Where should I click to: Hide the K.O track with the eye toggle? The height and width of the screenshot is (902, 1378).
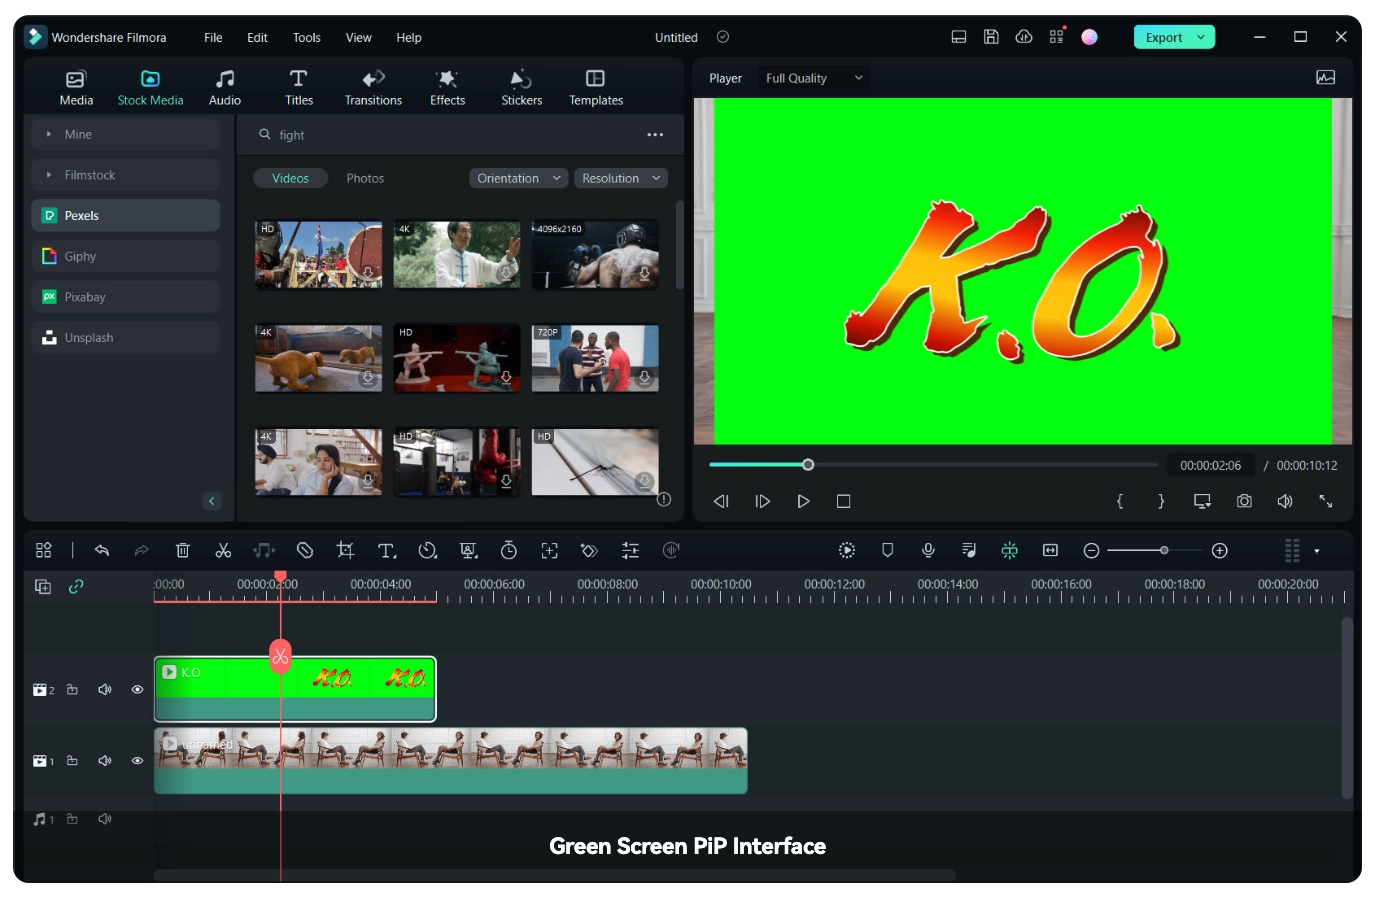click(x=137, y=689)
